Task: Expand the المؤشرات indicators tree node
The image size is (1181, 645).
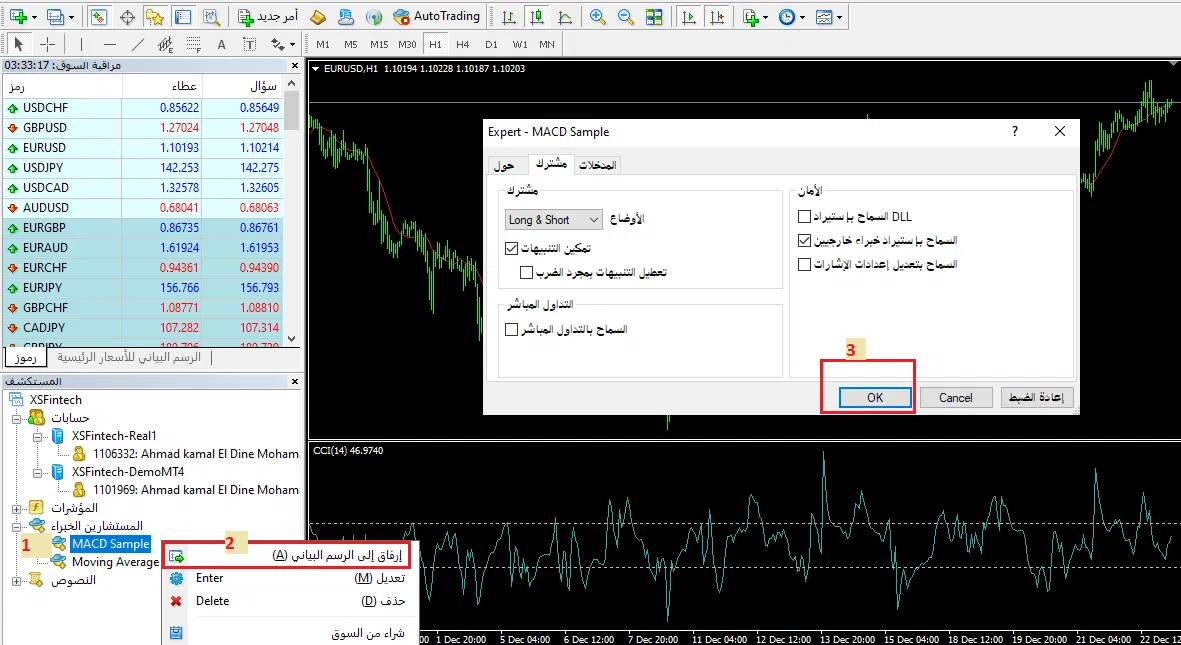Action: pos(15,508)
